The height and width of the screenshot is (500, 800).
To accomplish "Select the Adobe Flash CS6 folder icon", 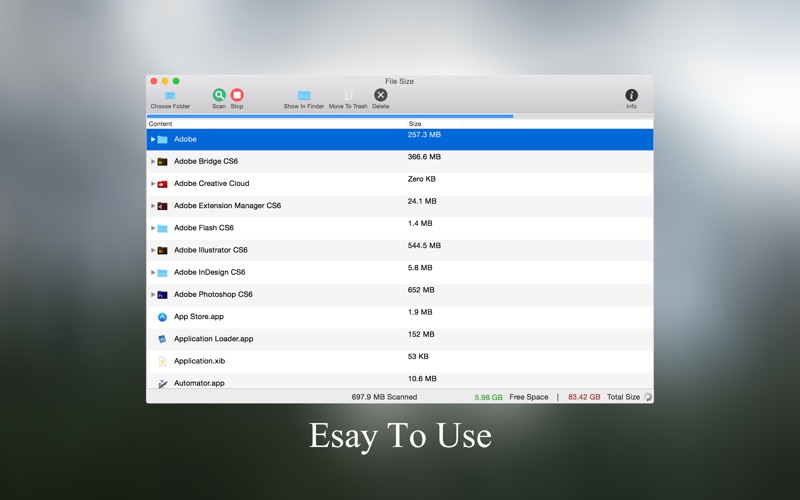I will point(162,228).
